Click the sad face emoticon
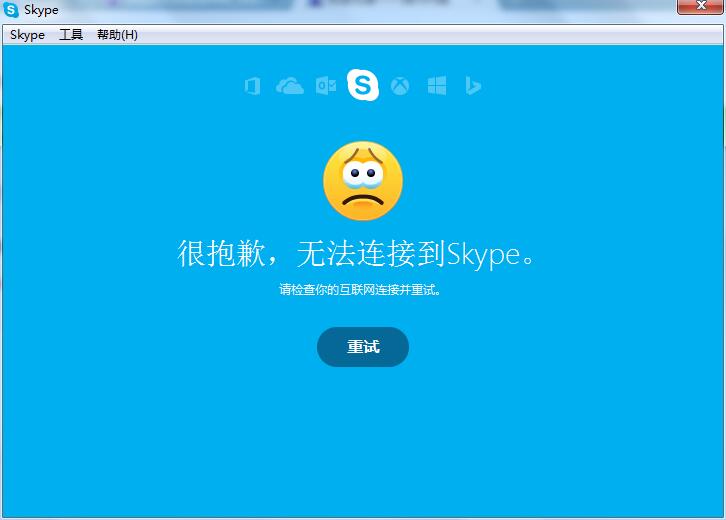 [x=363, y=181]
